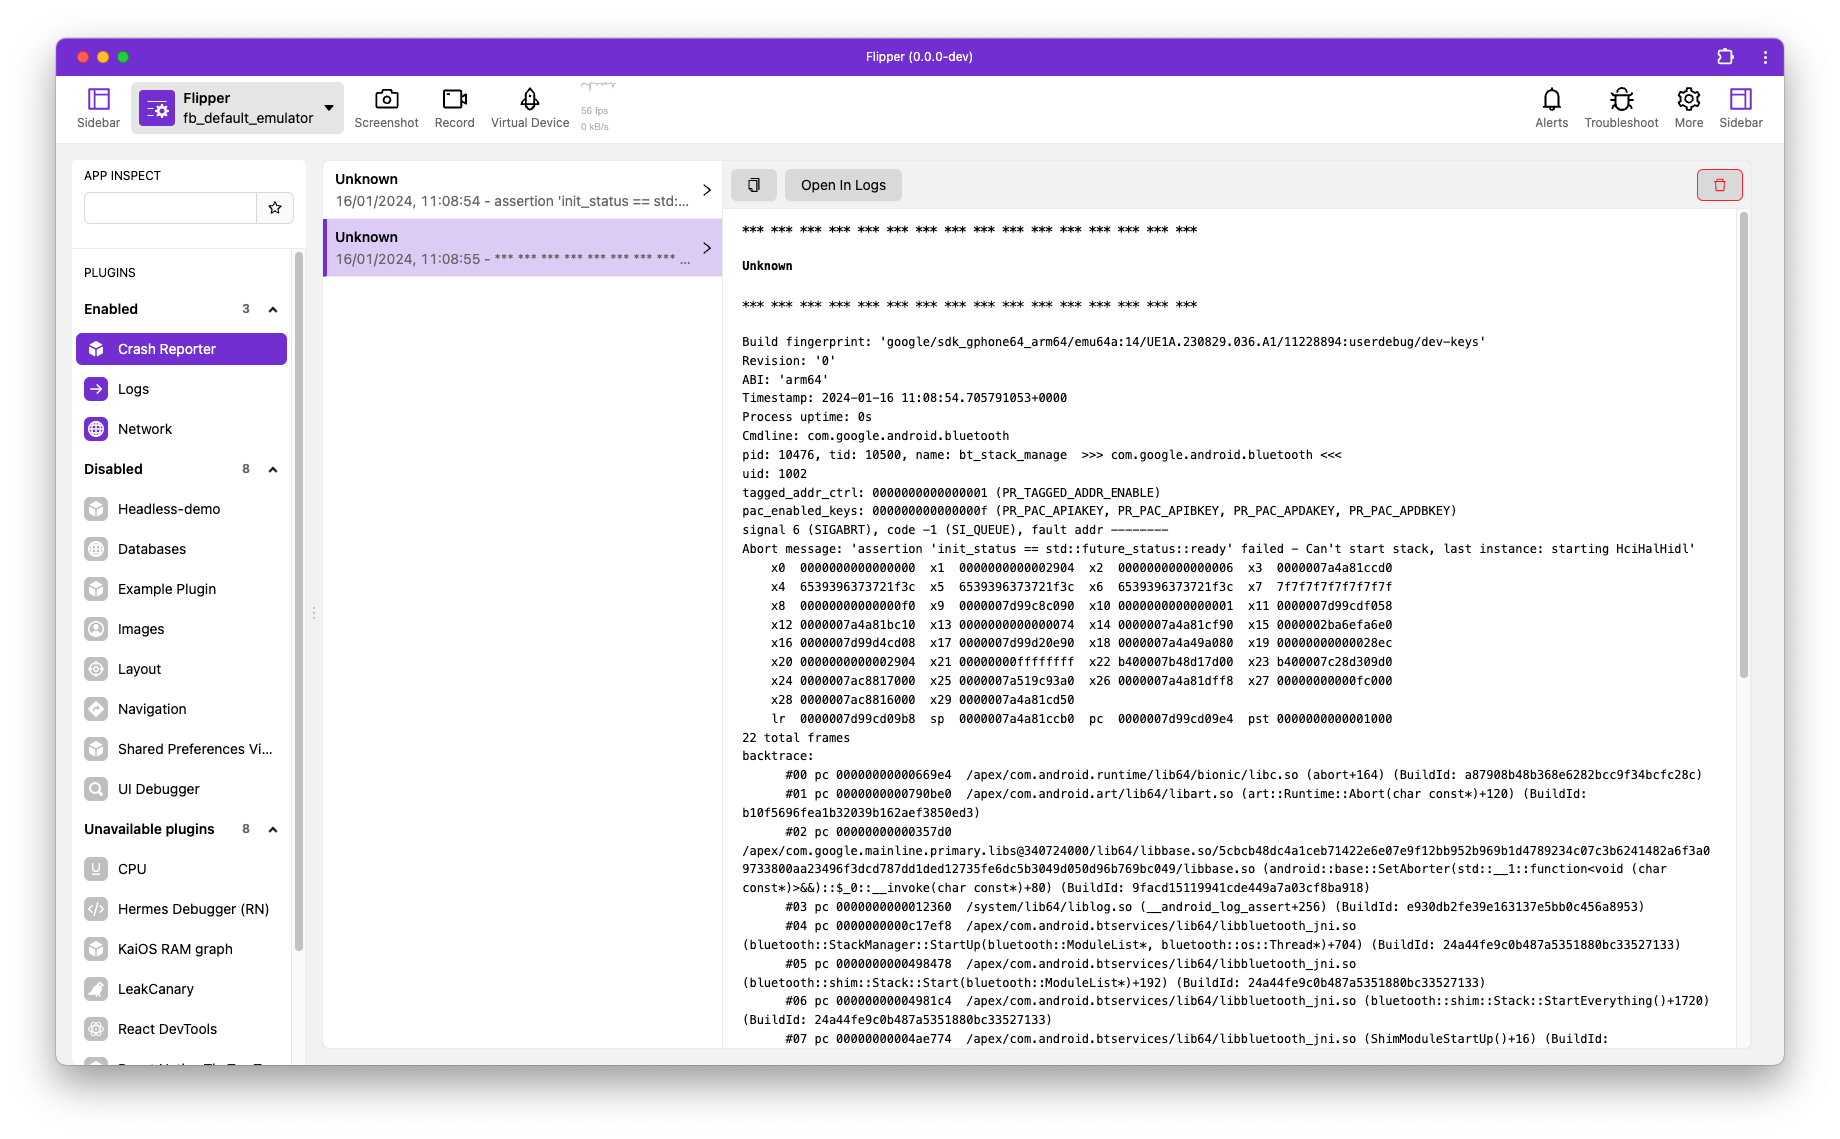Click the Build fingerprint line

click(x=1113, y=342)
